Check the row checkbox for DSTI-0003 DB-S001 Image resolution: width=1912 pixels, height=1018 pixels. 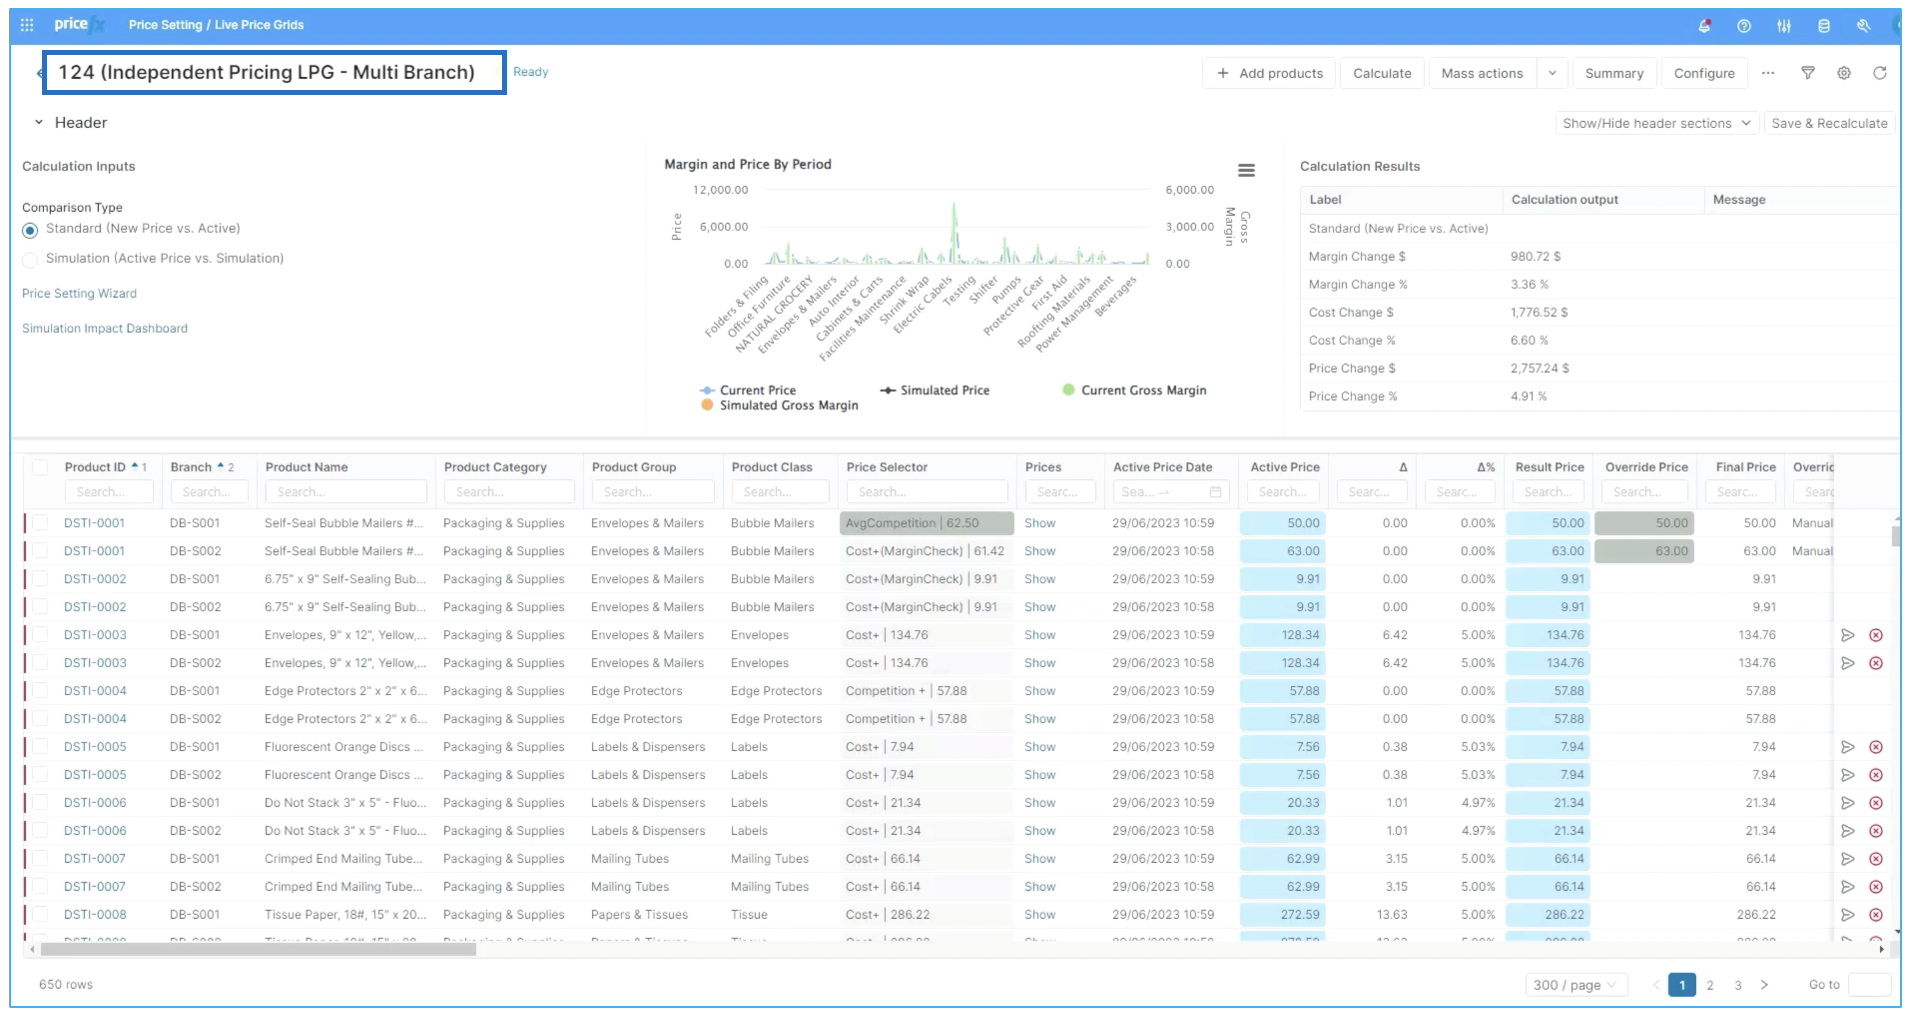pos(40,635)
